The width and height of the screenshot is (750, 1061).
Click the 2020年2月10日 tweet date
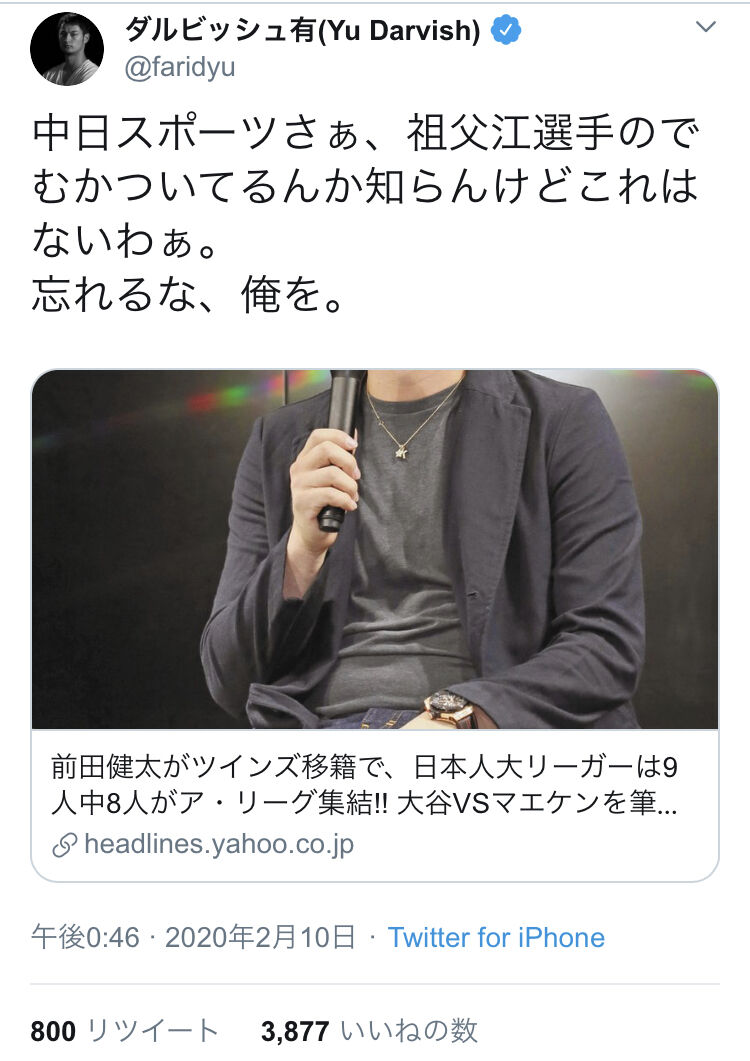coord(260,938)
